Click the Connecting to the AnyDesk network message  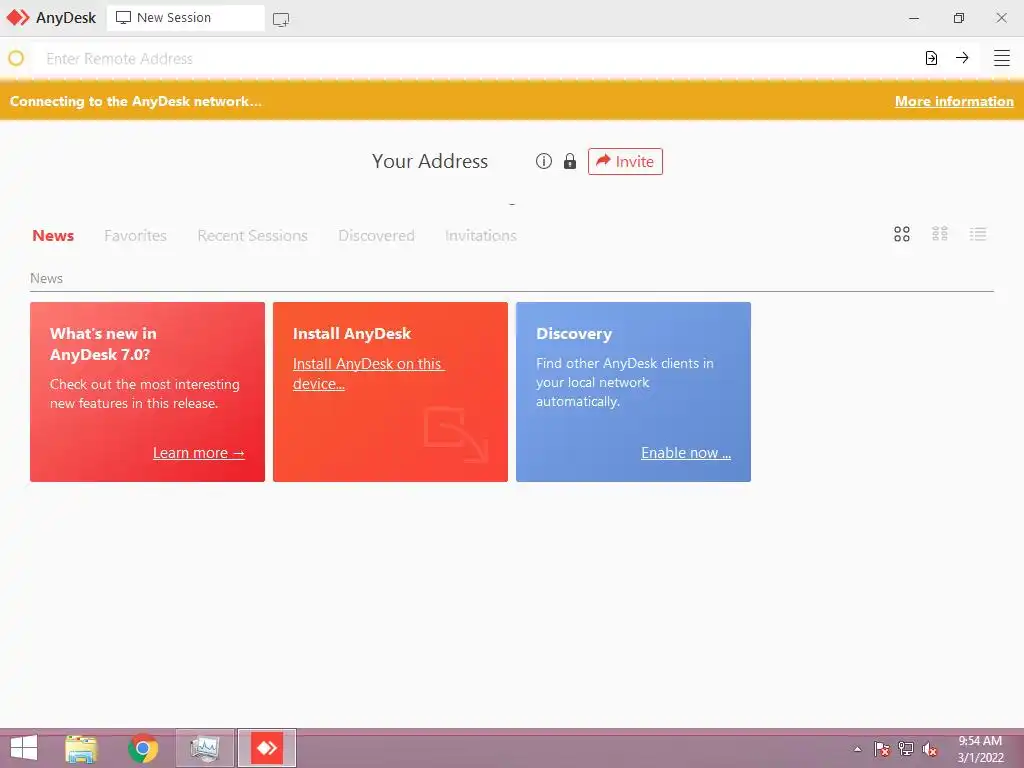(x=135, y=101)
